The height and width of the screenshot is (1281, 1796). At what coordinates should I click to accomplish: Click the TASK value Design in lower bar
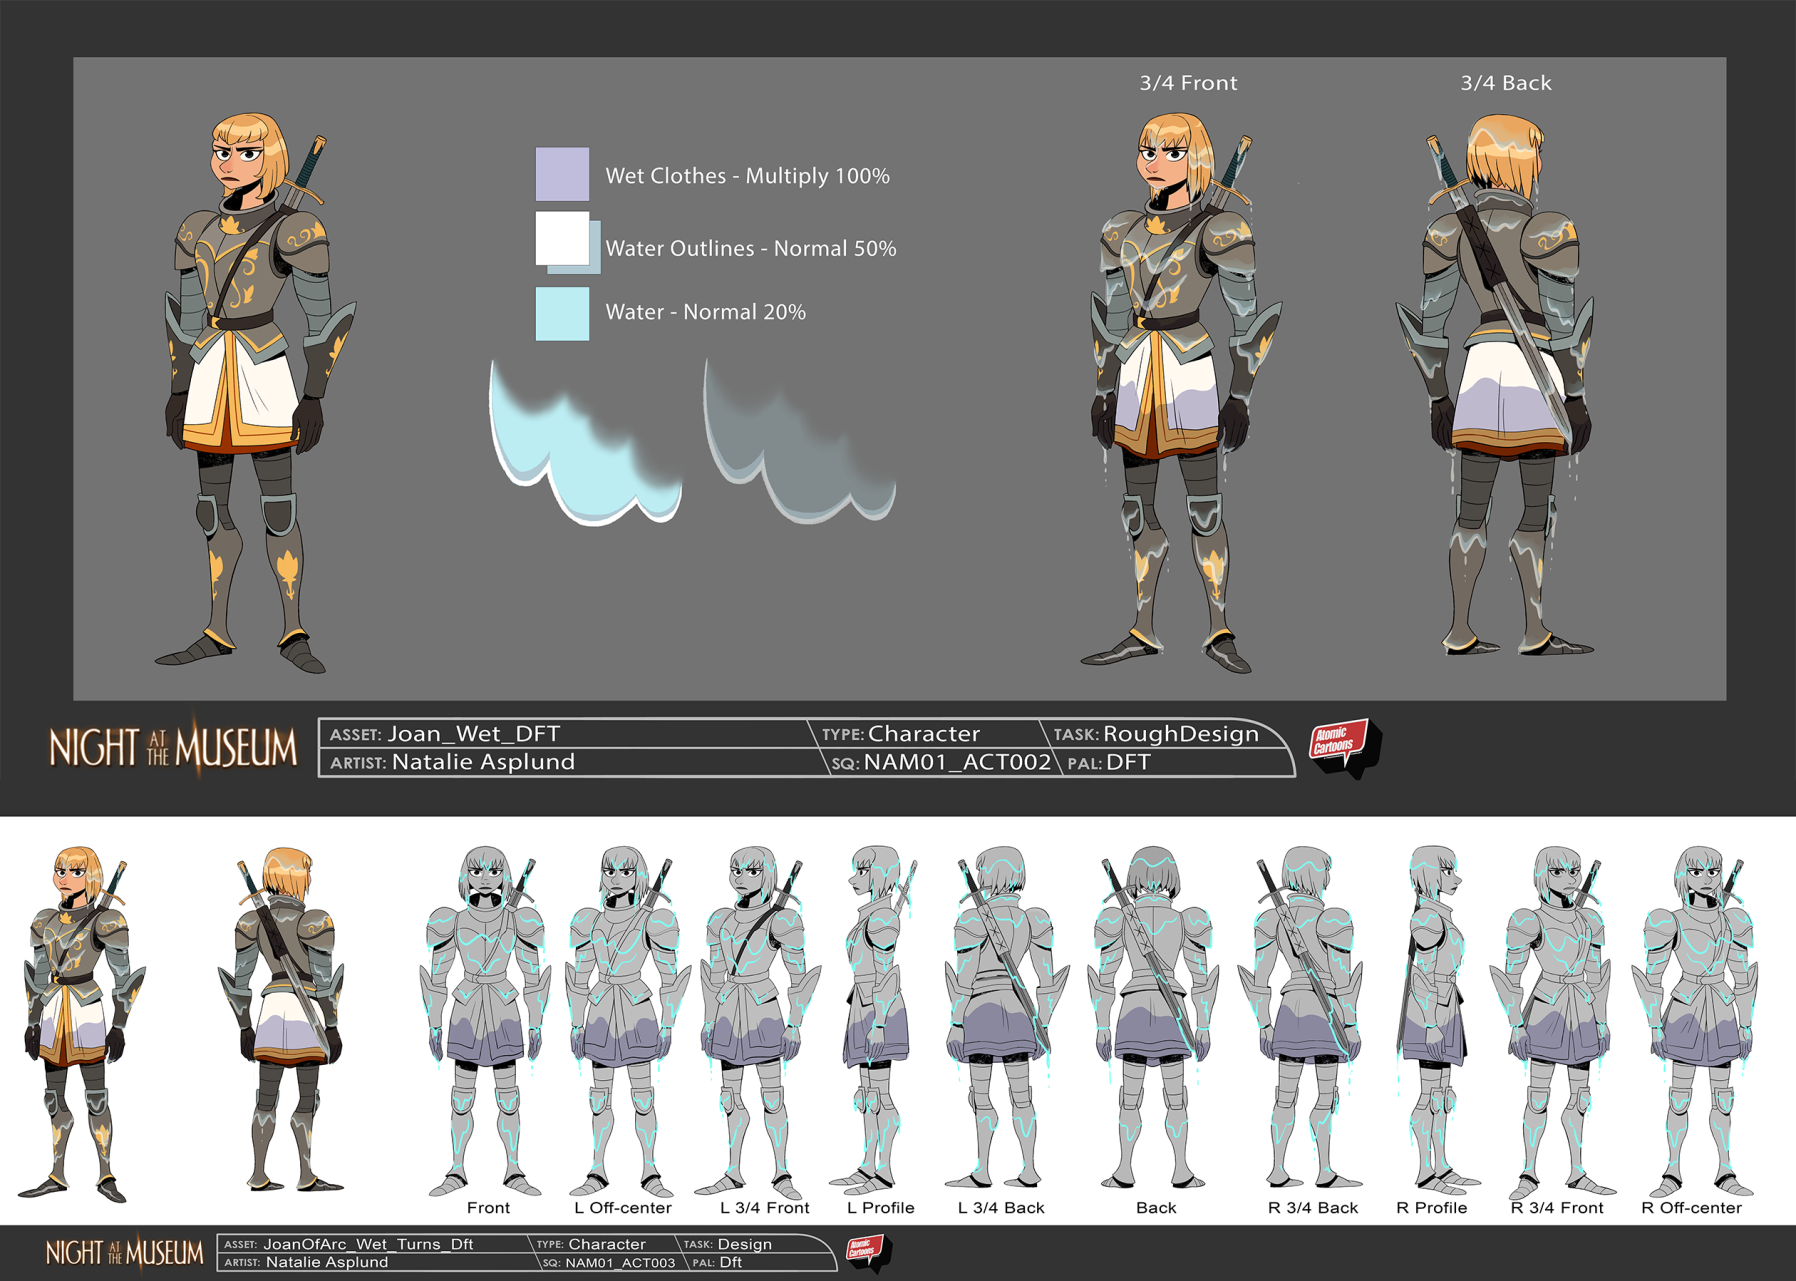745,1244
